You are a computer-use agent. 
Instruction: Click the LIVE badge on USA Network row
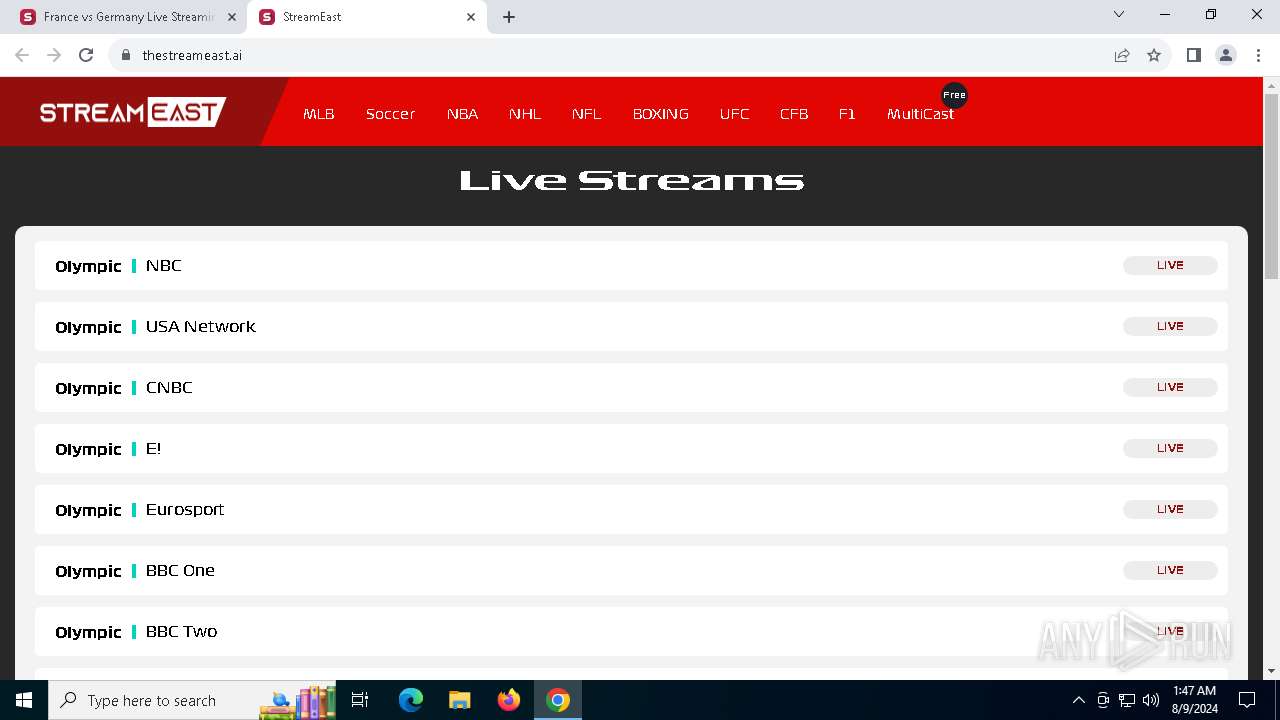click(1170, 326)
